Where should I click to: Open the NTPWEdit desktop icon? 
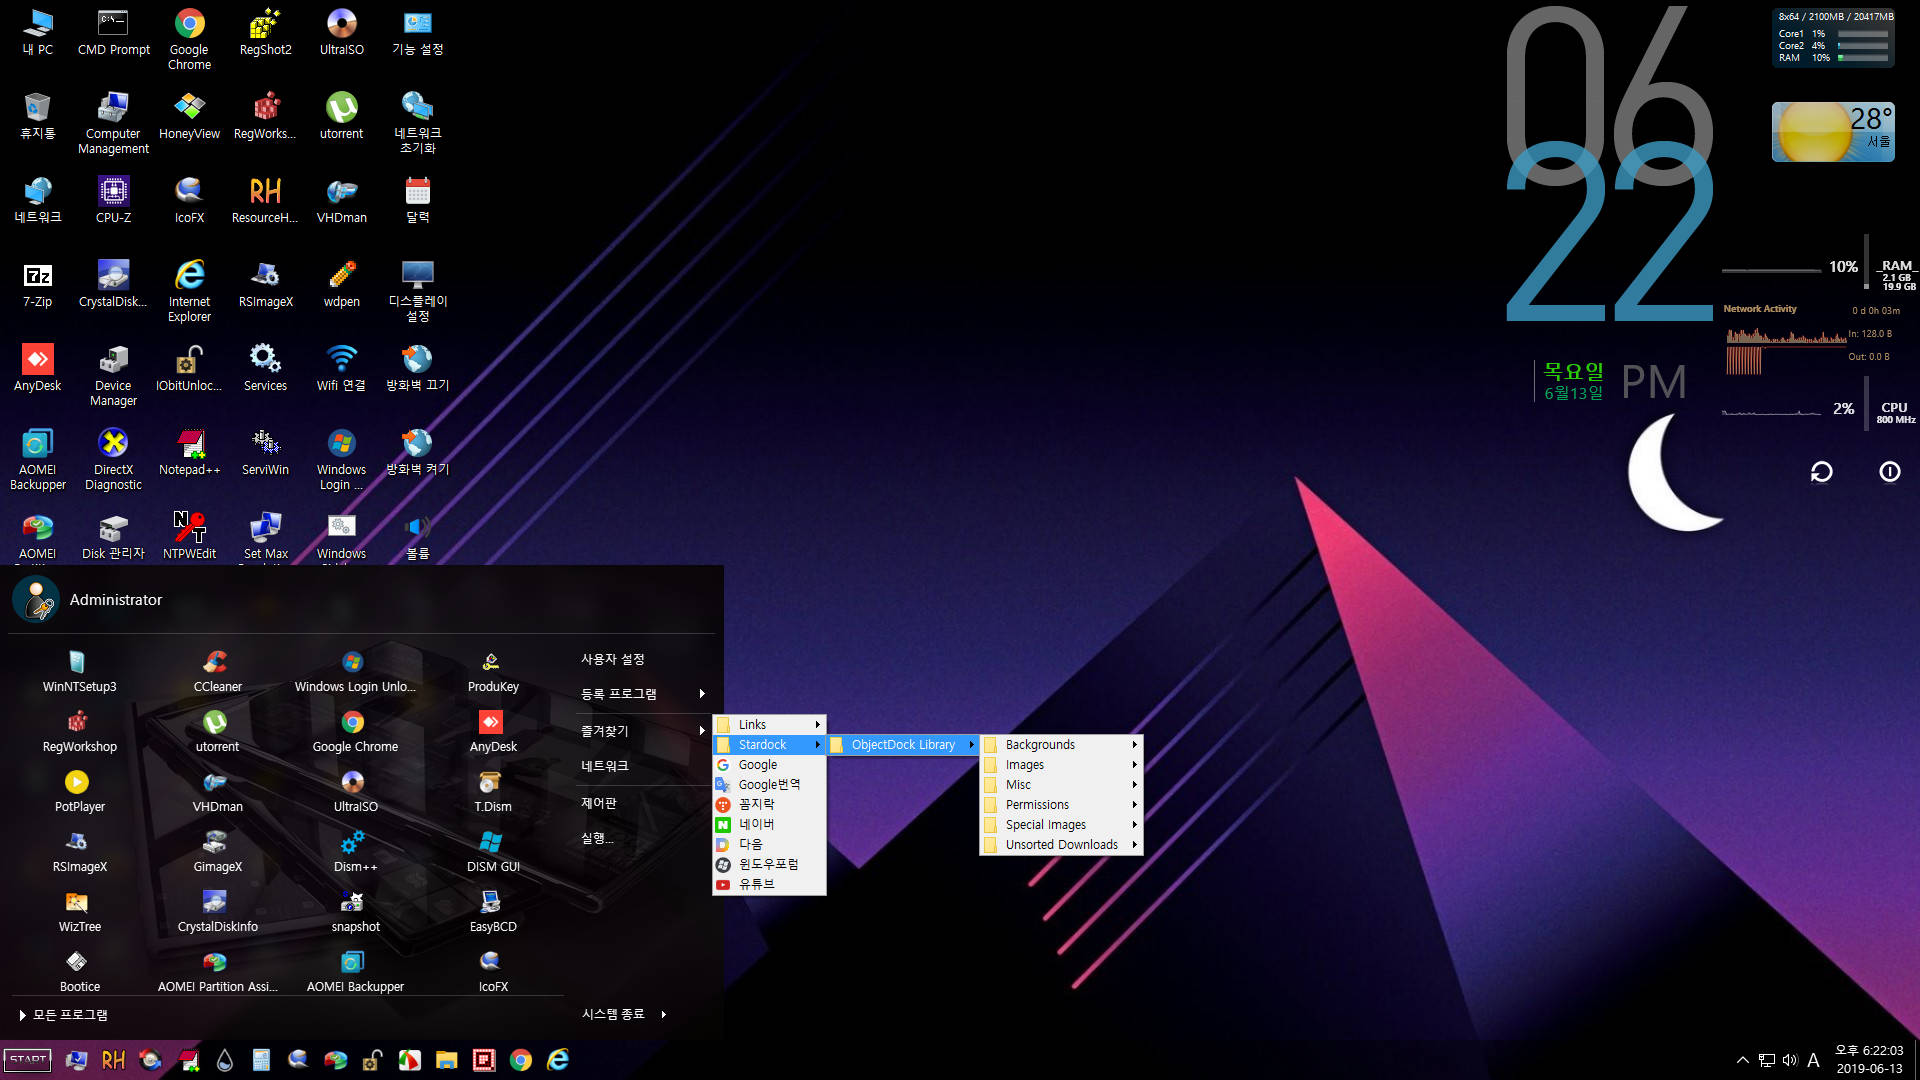[x=189, y=536]
